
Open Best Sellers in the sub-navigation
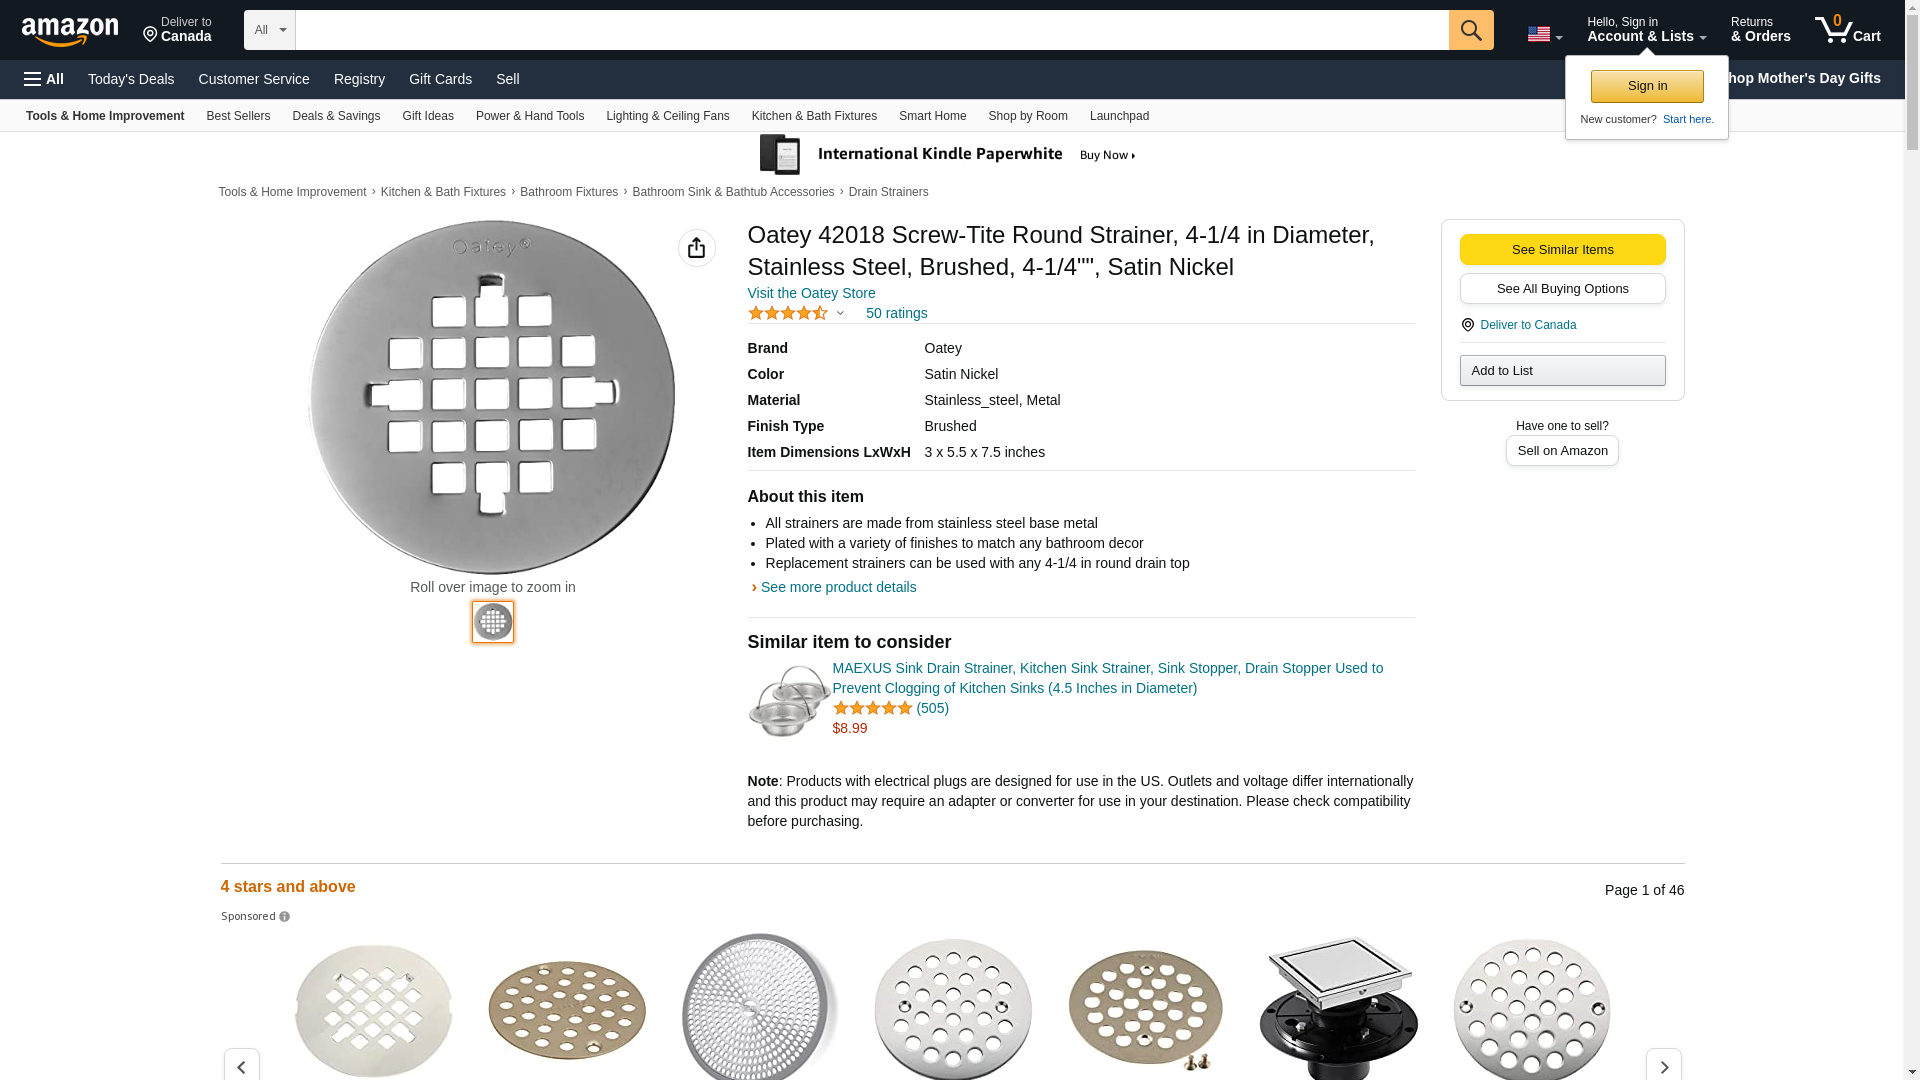pyautogui.click(x=238, y=116)
